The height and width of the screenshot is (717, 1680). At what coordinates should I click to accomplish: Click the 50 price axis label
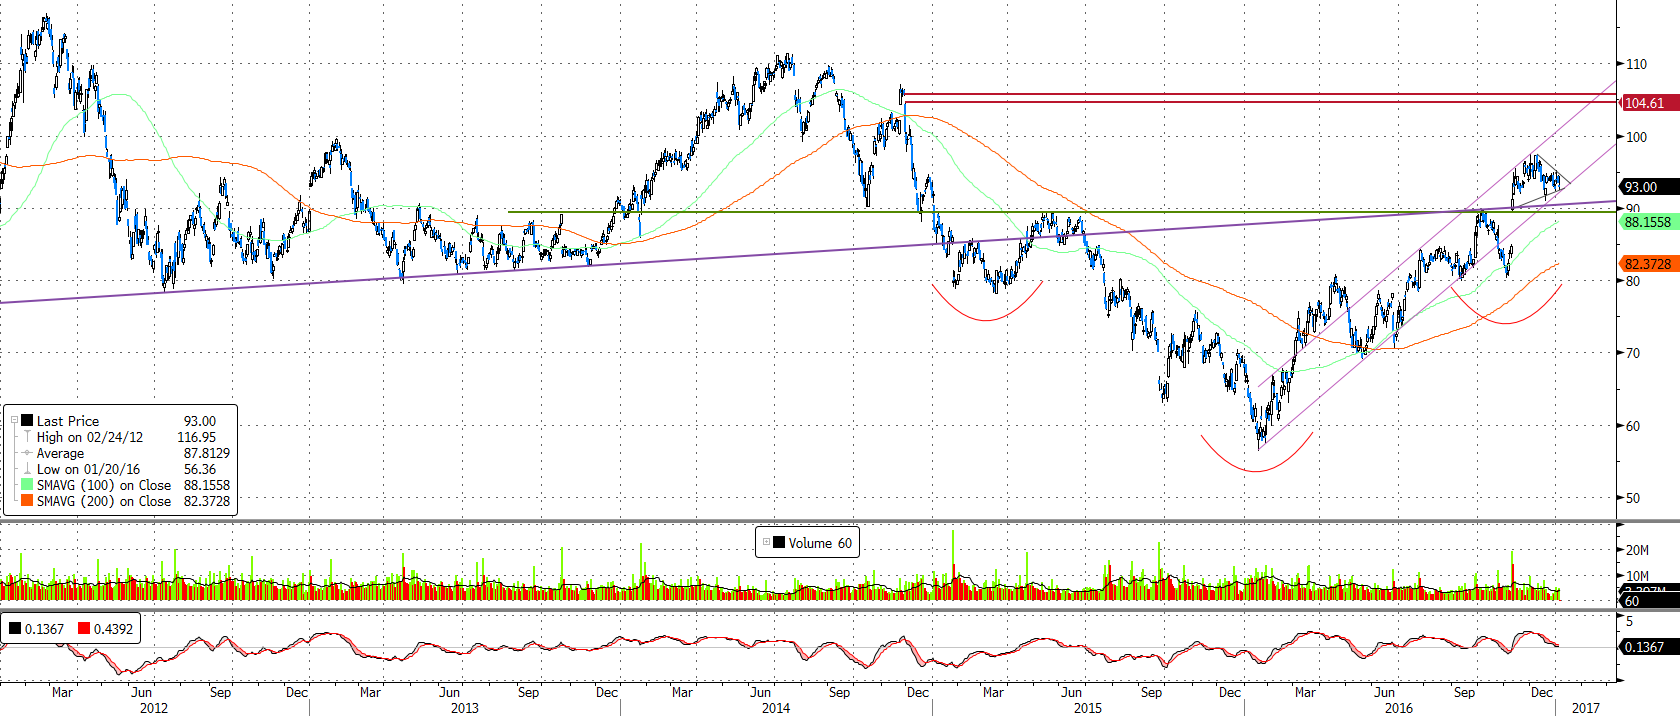(1632, 498)
